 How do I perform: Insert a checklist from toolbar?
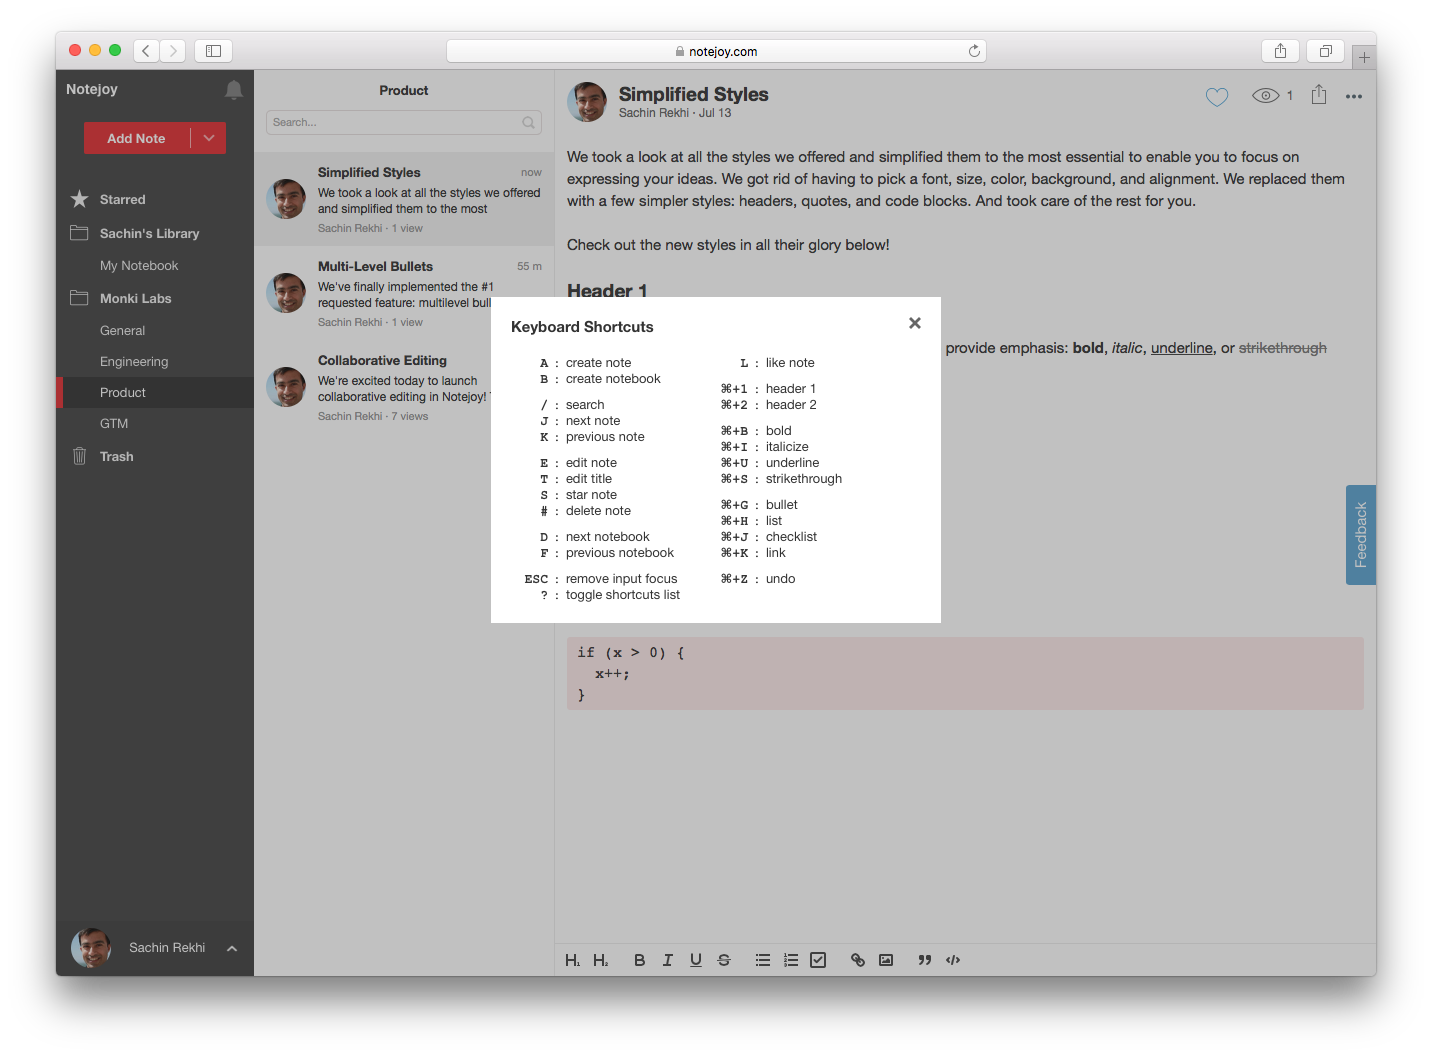(818, 960)
